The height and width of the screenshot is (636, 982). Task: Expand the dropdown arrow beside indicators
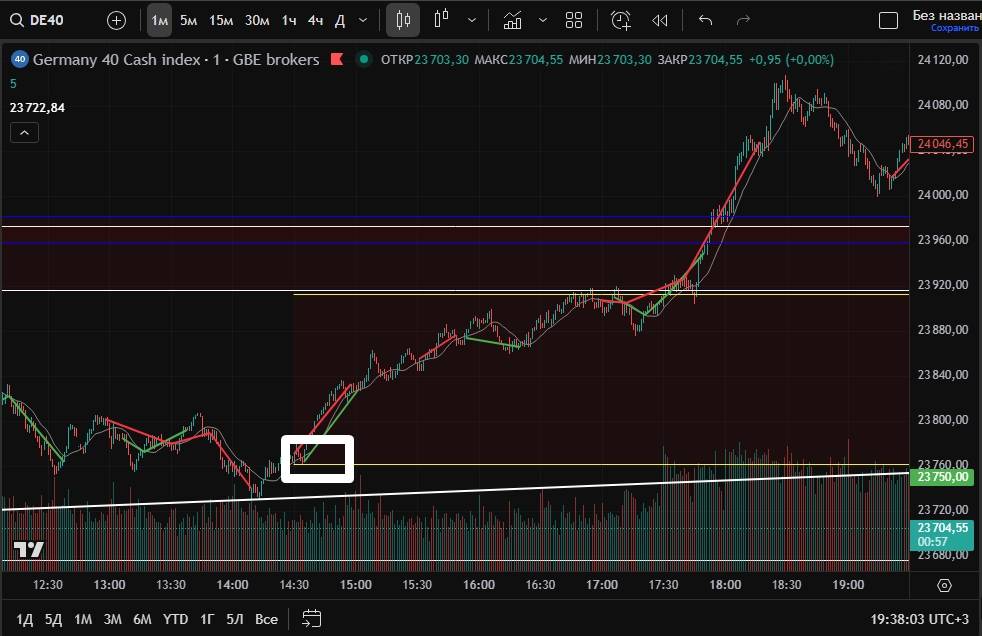click(543, 20)
